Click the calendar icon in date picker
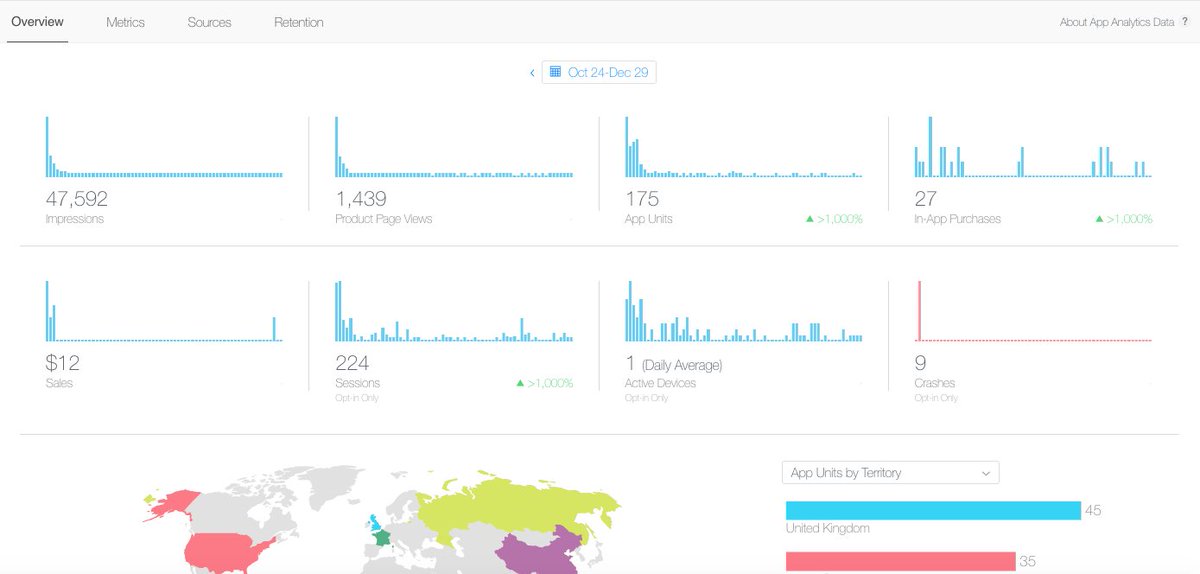Image resolution: width=1200 pixels, height=574 pixels. (555, 73)
